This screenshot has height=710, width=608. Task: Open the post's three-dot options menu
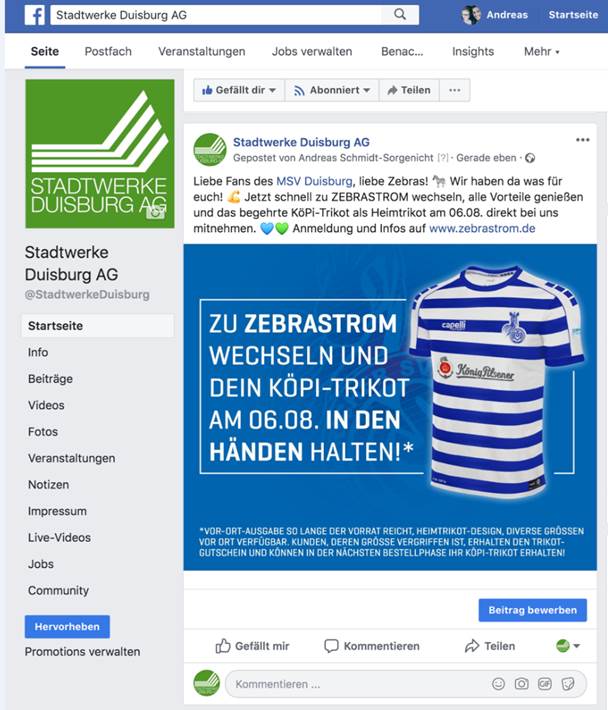[x=582, y=140]
